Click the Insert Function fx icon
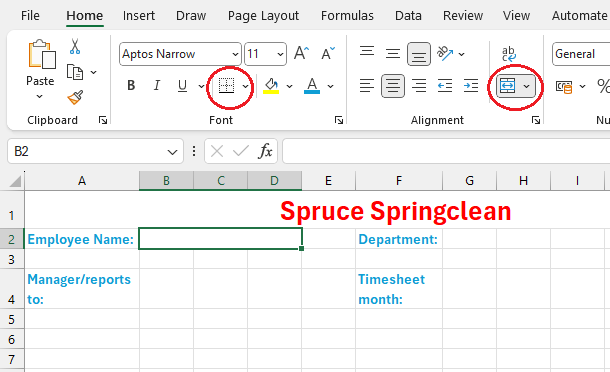Screen dimensions: 610x372 (265, 151)
